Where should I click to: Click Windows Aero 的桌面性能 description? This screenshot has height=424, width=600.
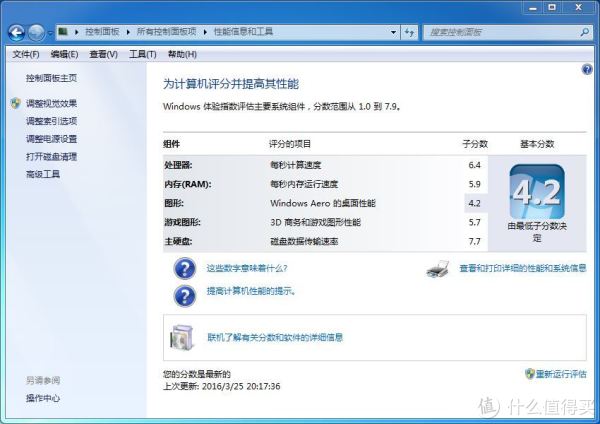point(323,203)
